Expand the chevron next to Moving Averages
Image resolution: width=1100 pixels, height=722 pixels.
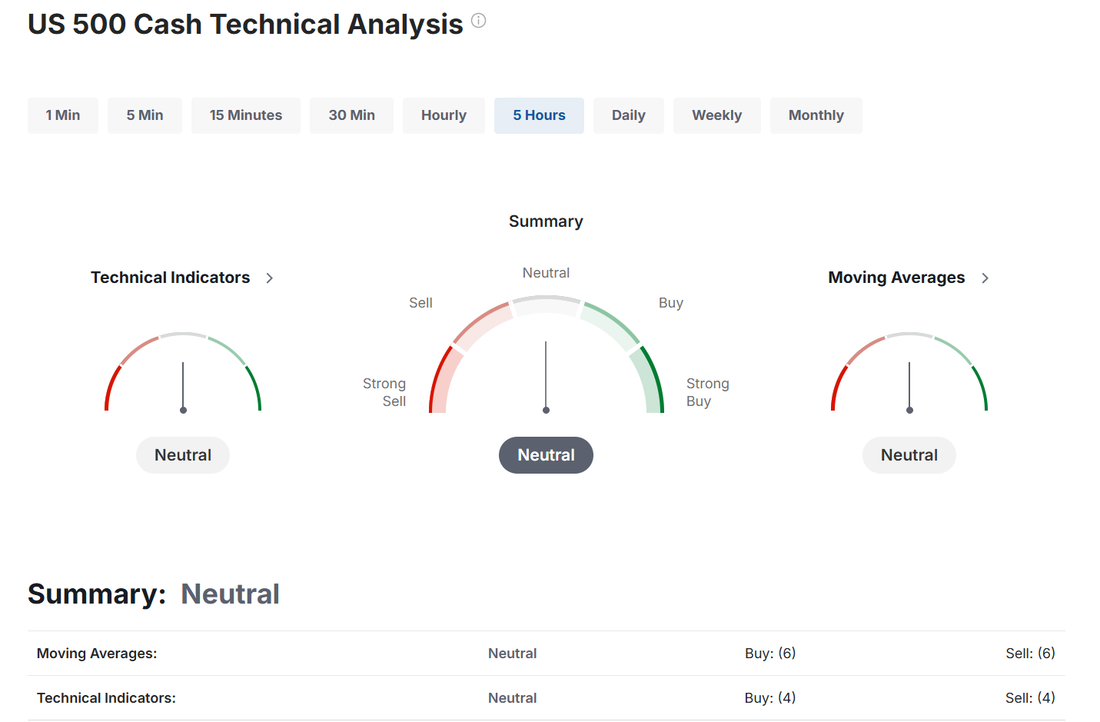[x=985, y=279]
